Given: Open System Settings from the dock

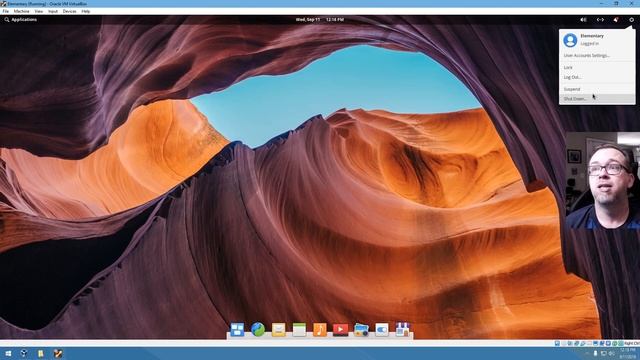Looking at the screenshot, I should (382, 330).
